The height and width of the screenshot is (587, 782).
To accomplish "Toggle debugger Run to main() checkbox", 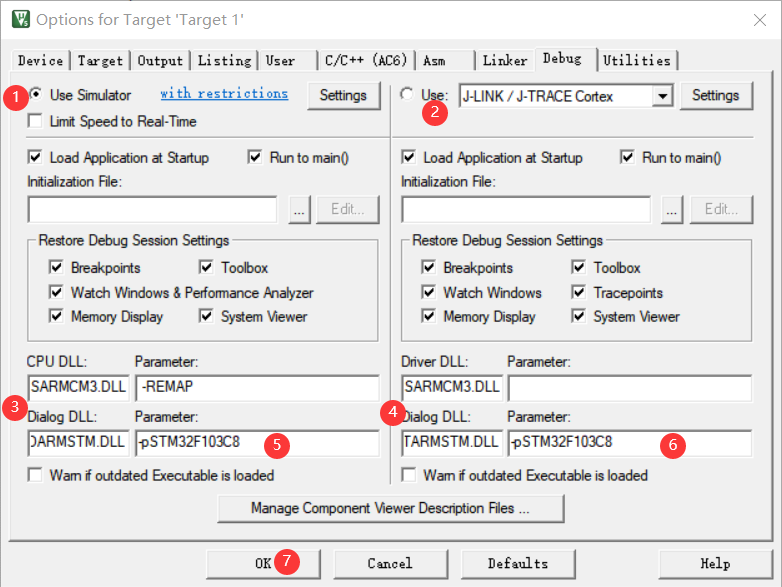I will pyautogui.click(x=627, y=158).
